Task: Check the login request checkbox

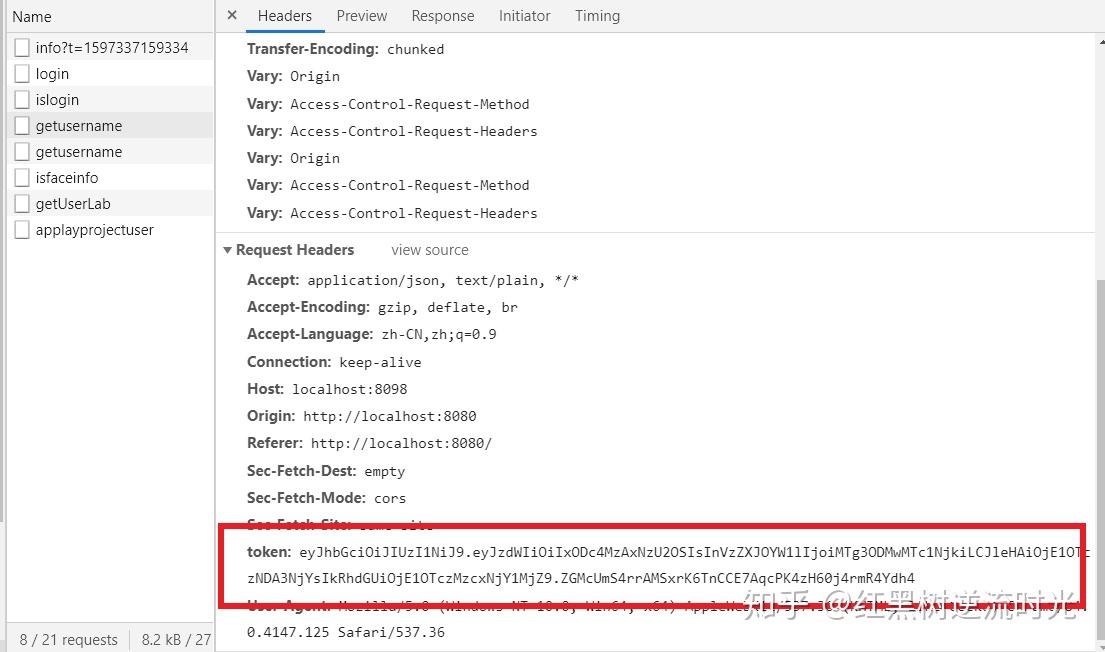Action: 21,73
